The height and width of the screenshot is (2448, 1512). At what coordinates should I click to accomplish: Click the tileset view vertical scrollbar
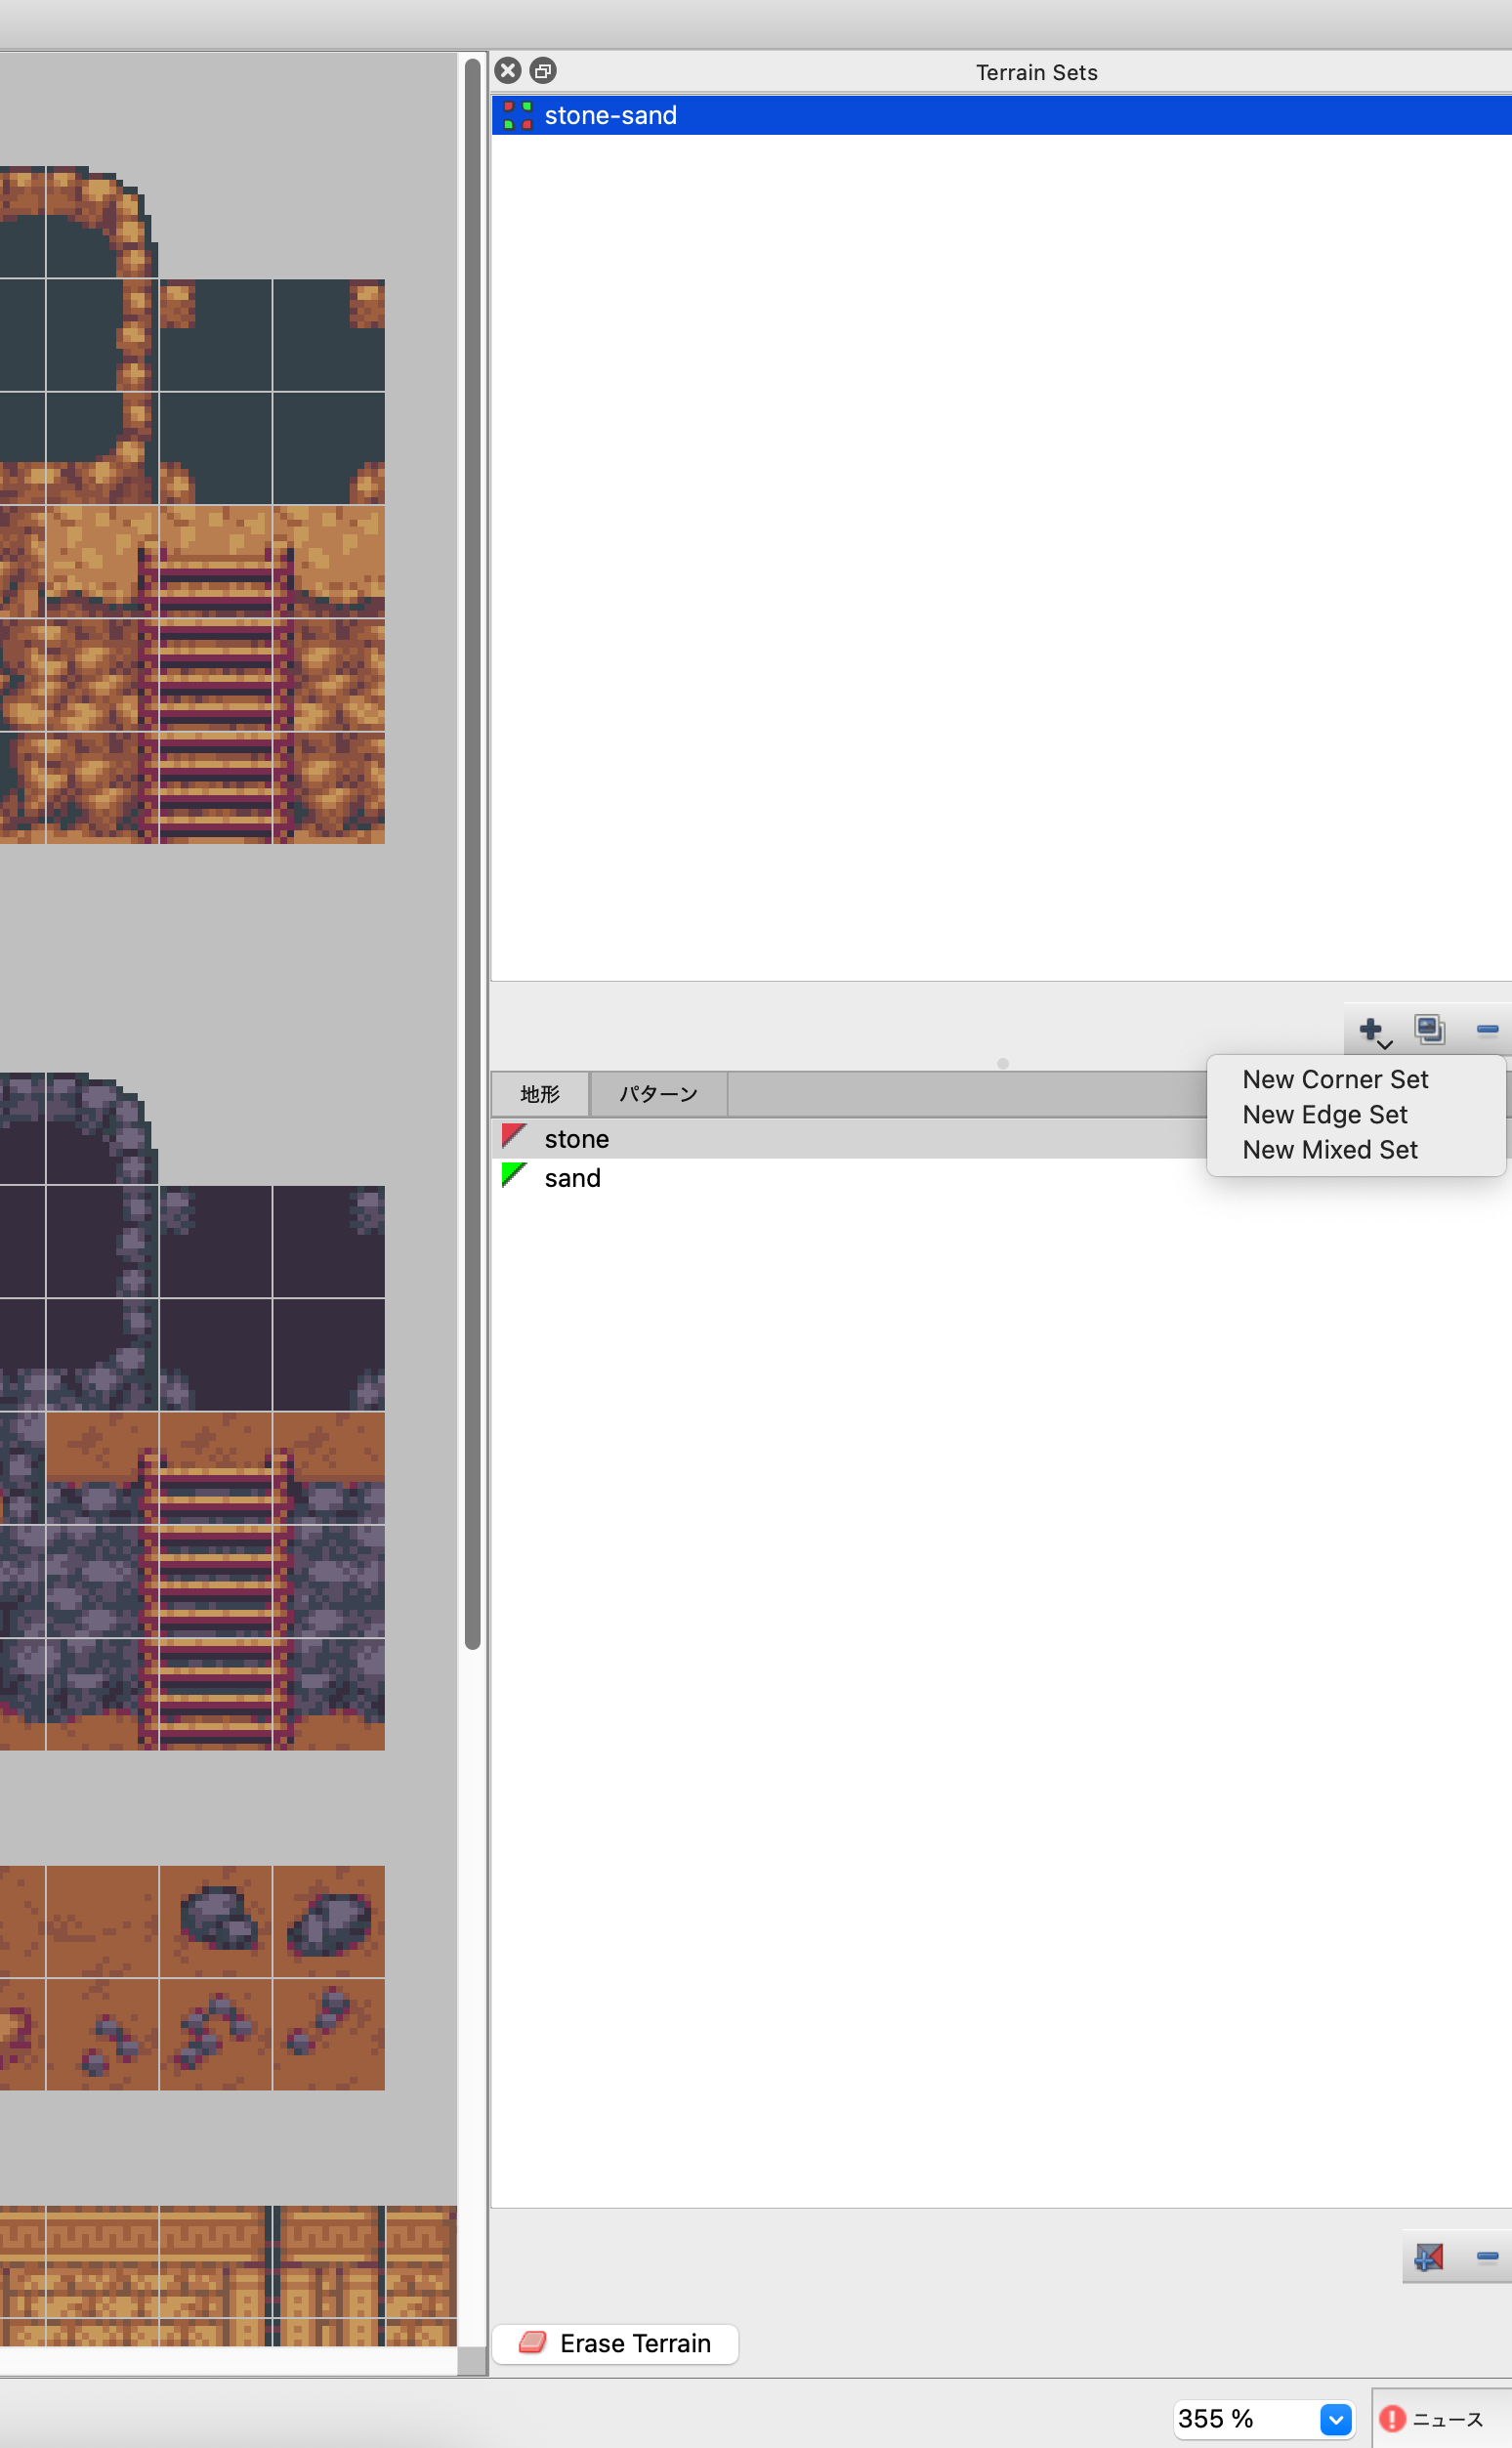473,850
